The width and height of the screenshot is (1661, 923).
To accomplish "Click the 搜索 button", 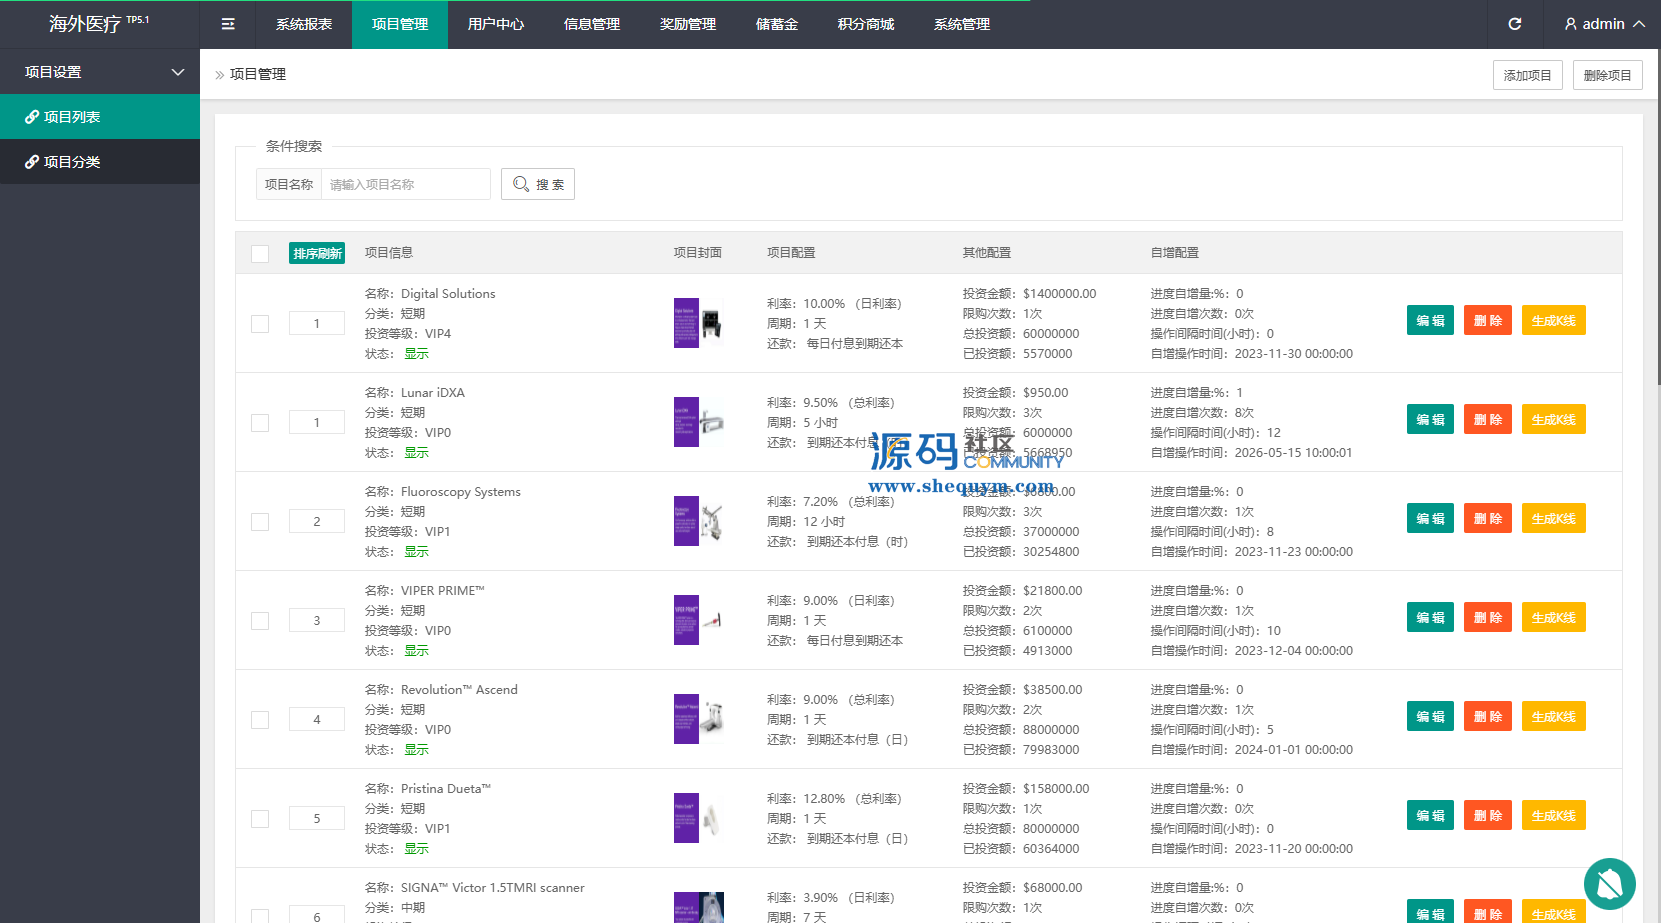I will [538, 184].
